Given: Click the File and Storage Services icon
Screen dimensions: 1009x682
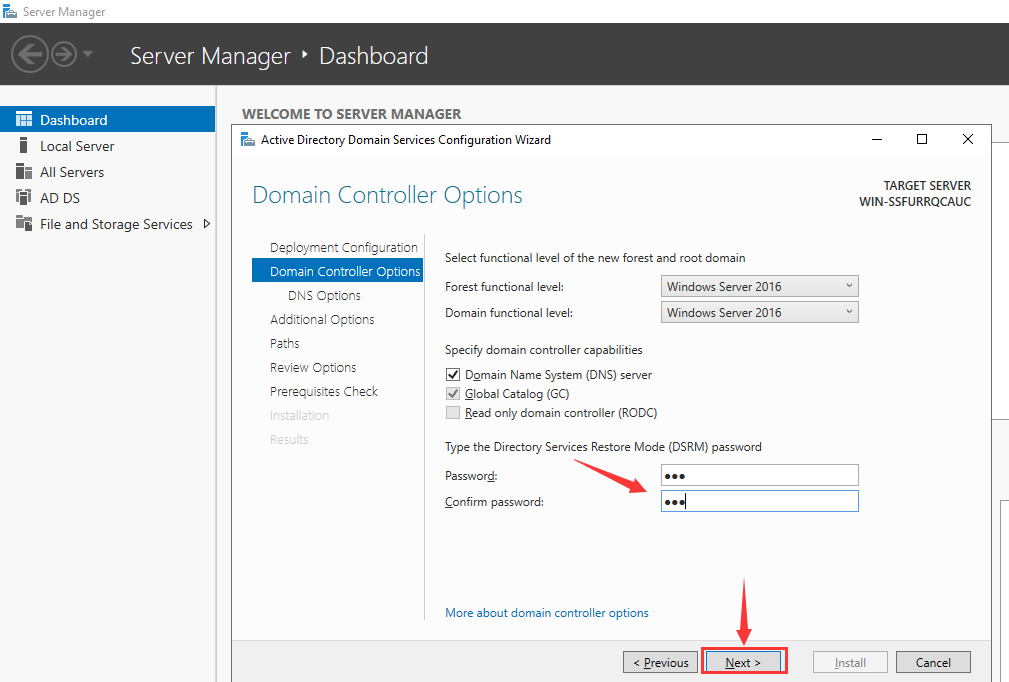Looking at the screenshot, I should tap(24, 223).
